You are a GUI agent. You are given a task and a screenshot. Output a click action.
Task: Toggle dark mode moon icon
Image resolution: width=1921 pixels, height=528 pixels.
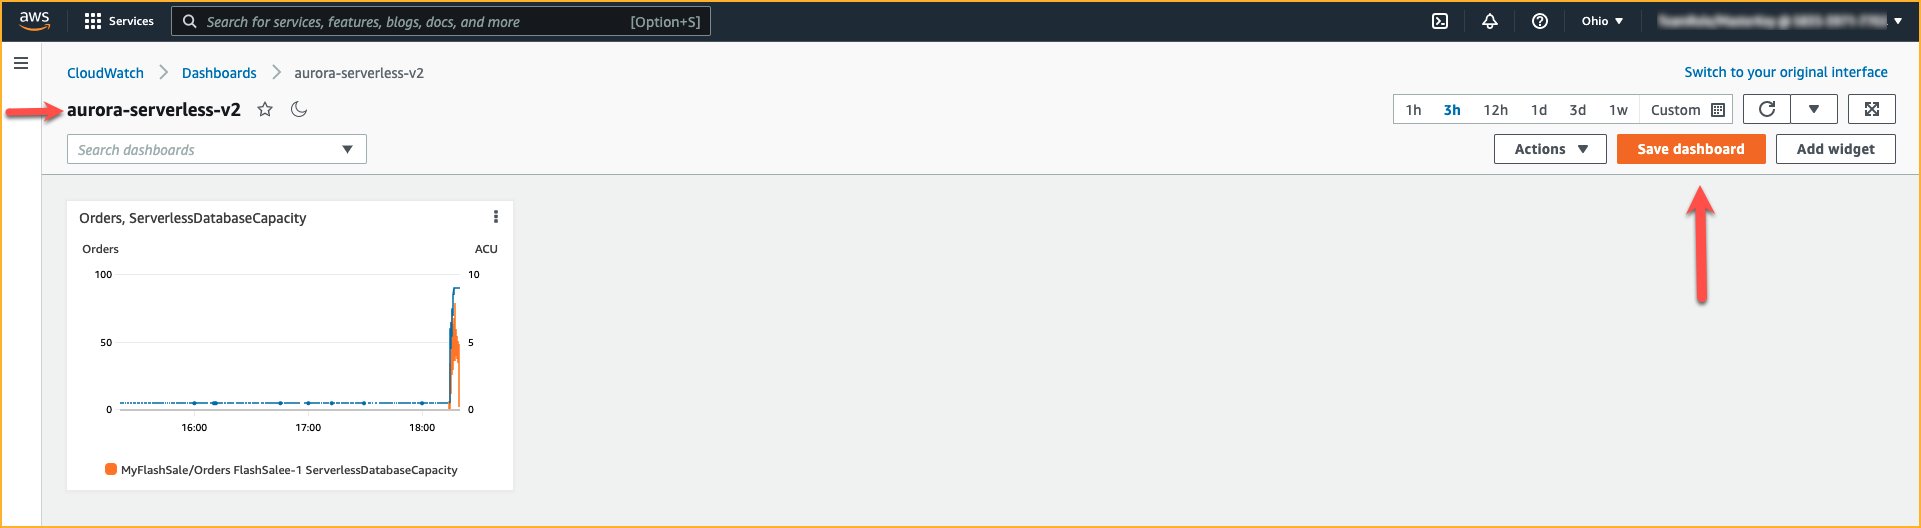299,110
